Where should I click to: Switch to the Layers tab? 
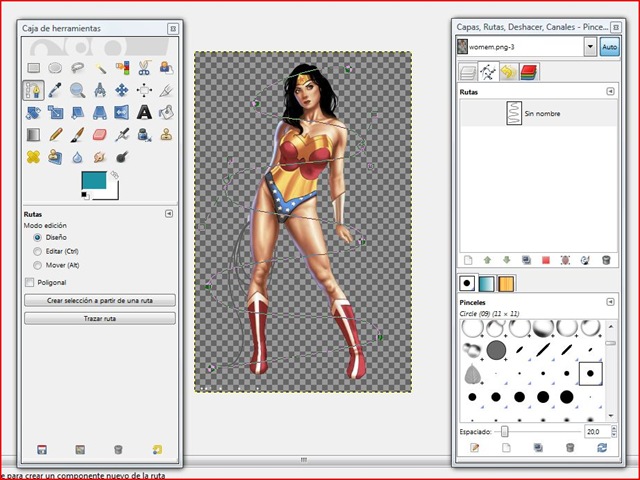[x=466, y=71]
